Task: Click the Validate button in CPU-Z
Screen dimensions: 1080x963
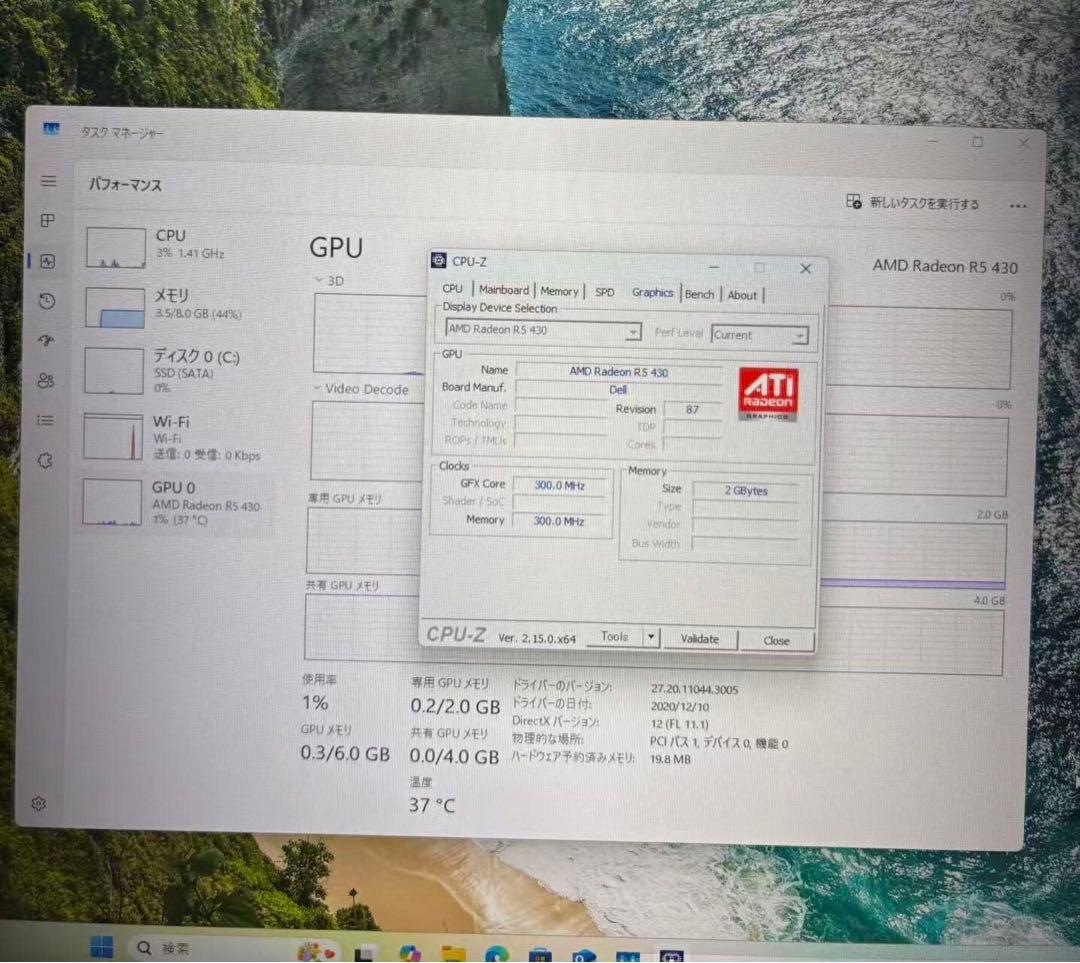Action: tap(700, 639)
